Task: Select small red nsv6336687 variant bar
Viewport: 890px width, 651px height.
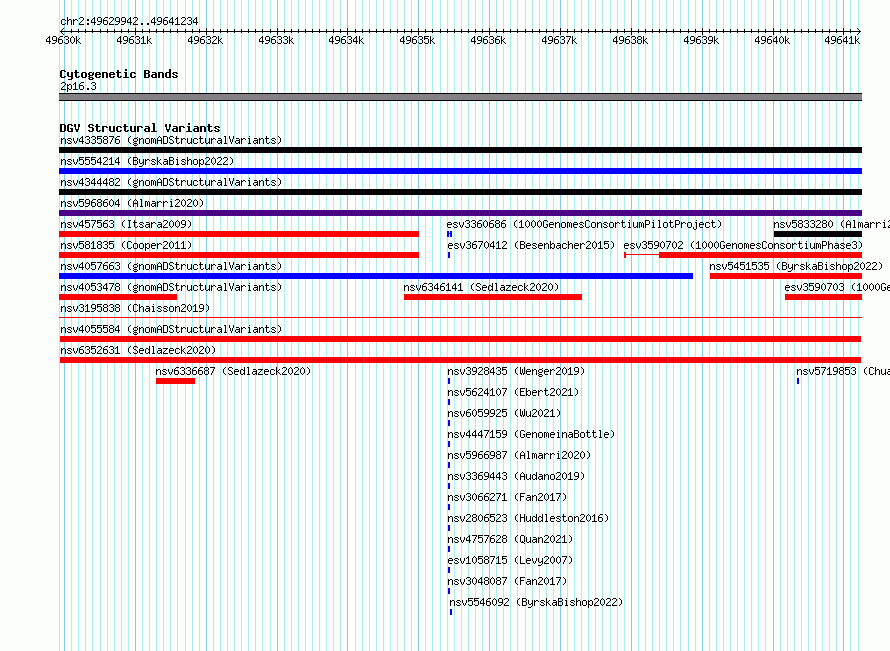Action: tap(175, 381)
